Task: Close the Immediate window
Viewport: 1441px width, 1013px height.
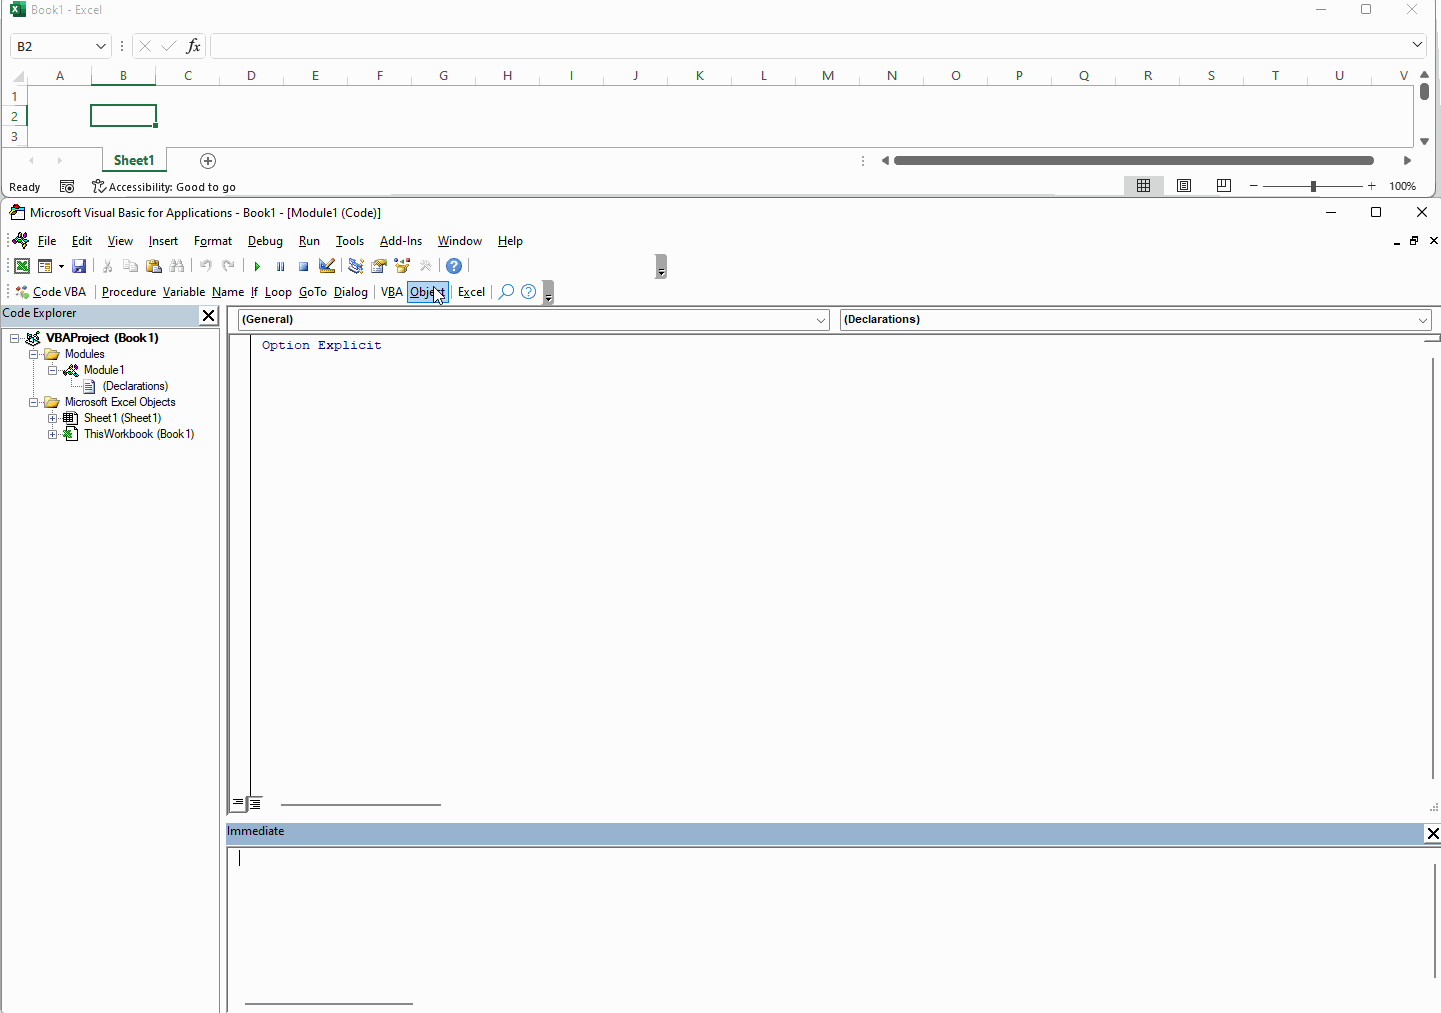Action: 1433,833
